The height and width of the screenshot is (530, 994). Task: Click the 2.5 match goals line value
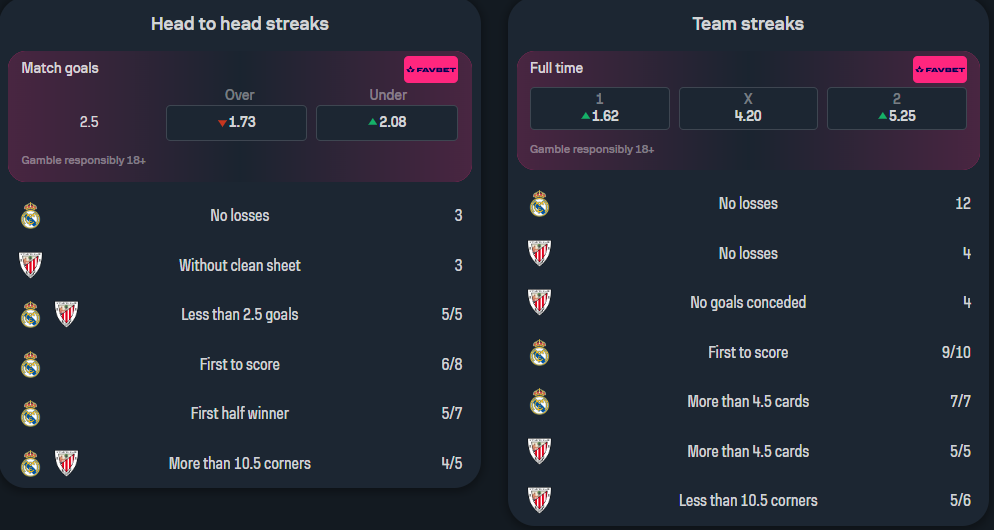point(90,123)
